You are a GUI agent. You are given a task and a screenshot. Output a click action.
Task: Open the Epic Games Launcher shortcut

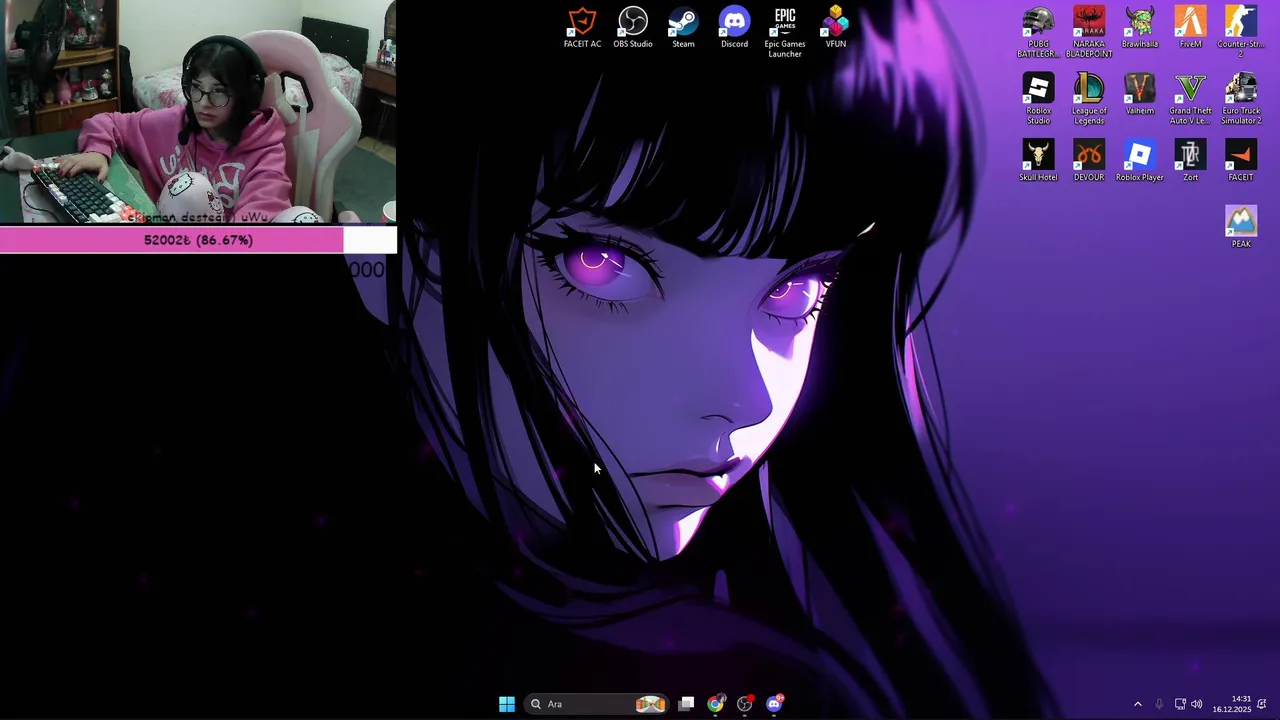(785, 33)
